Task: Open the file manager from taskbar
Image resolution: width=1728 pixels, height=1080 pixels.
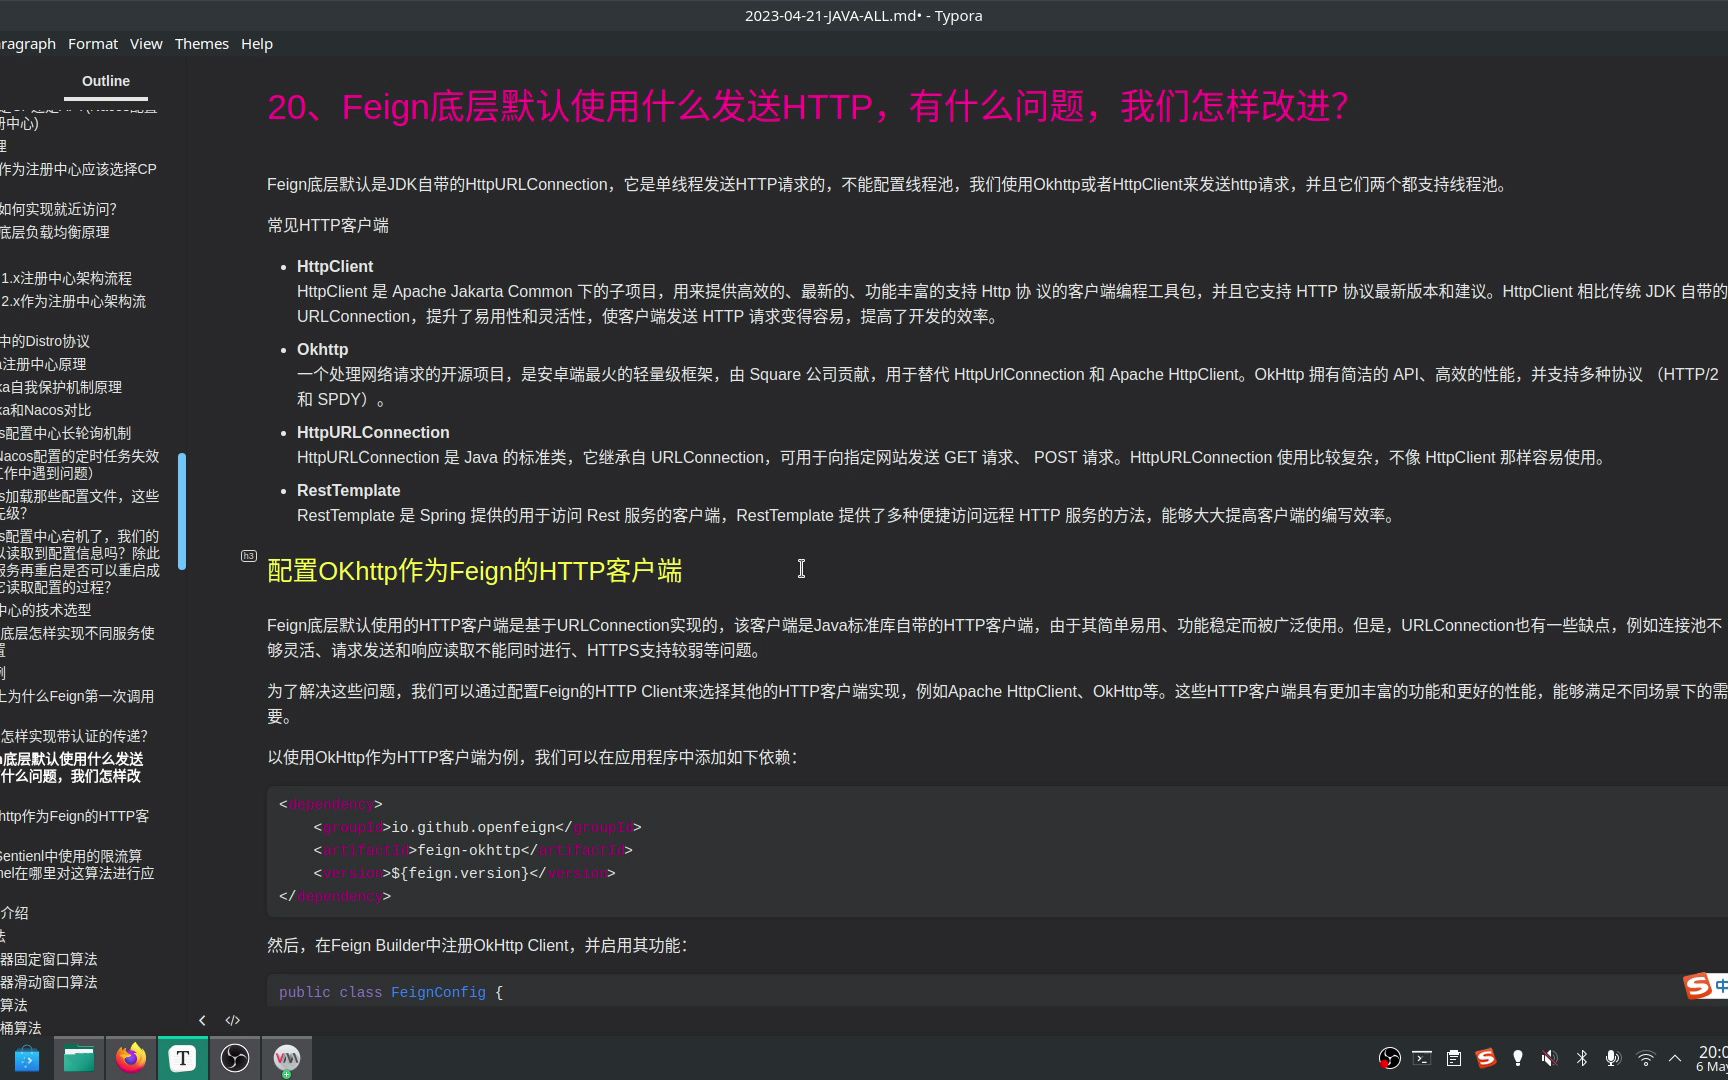Action: tap(79, 1058)
